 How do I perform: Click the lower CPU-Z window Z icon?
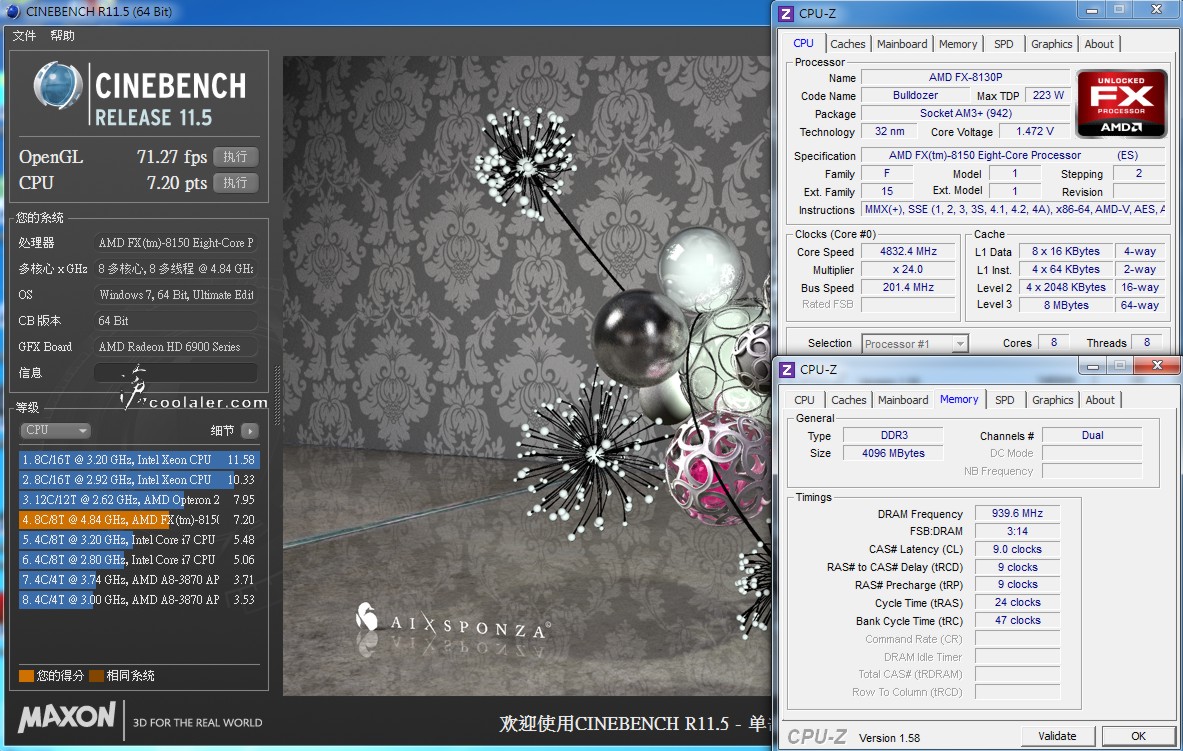point(787,369)
